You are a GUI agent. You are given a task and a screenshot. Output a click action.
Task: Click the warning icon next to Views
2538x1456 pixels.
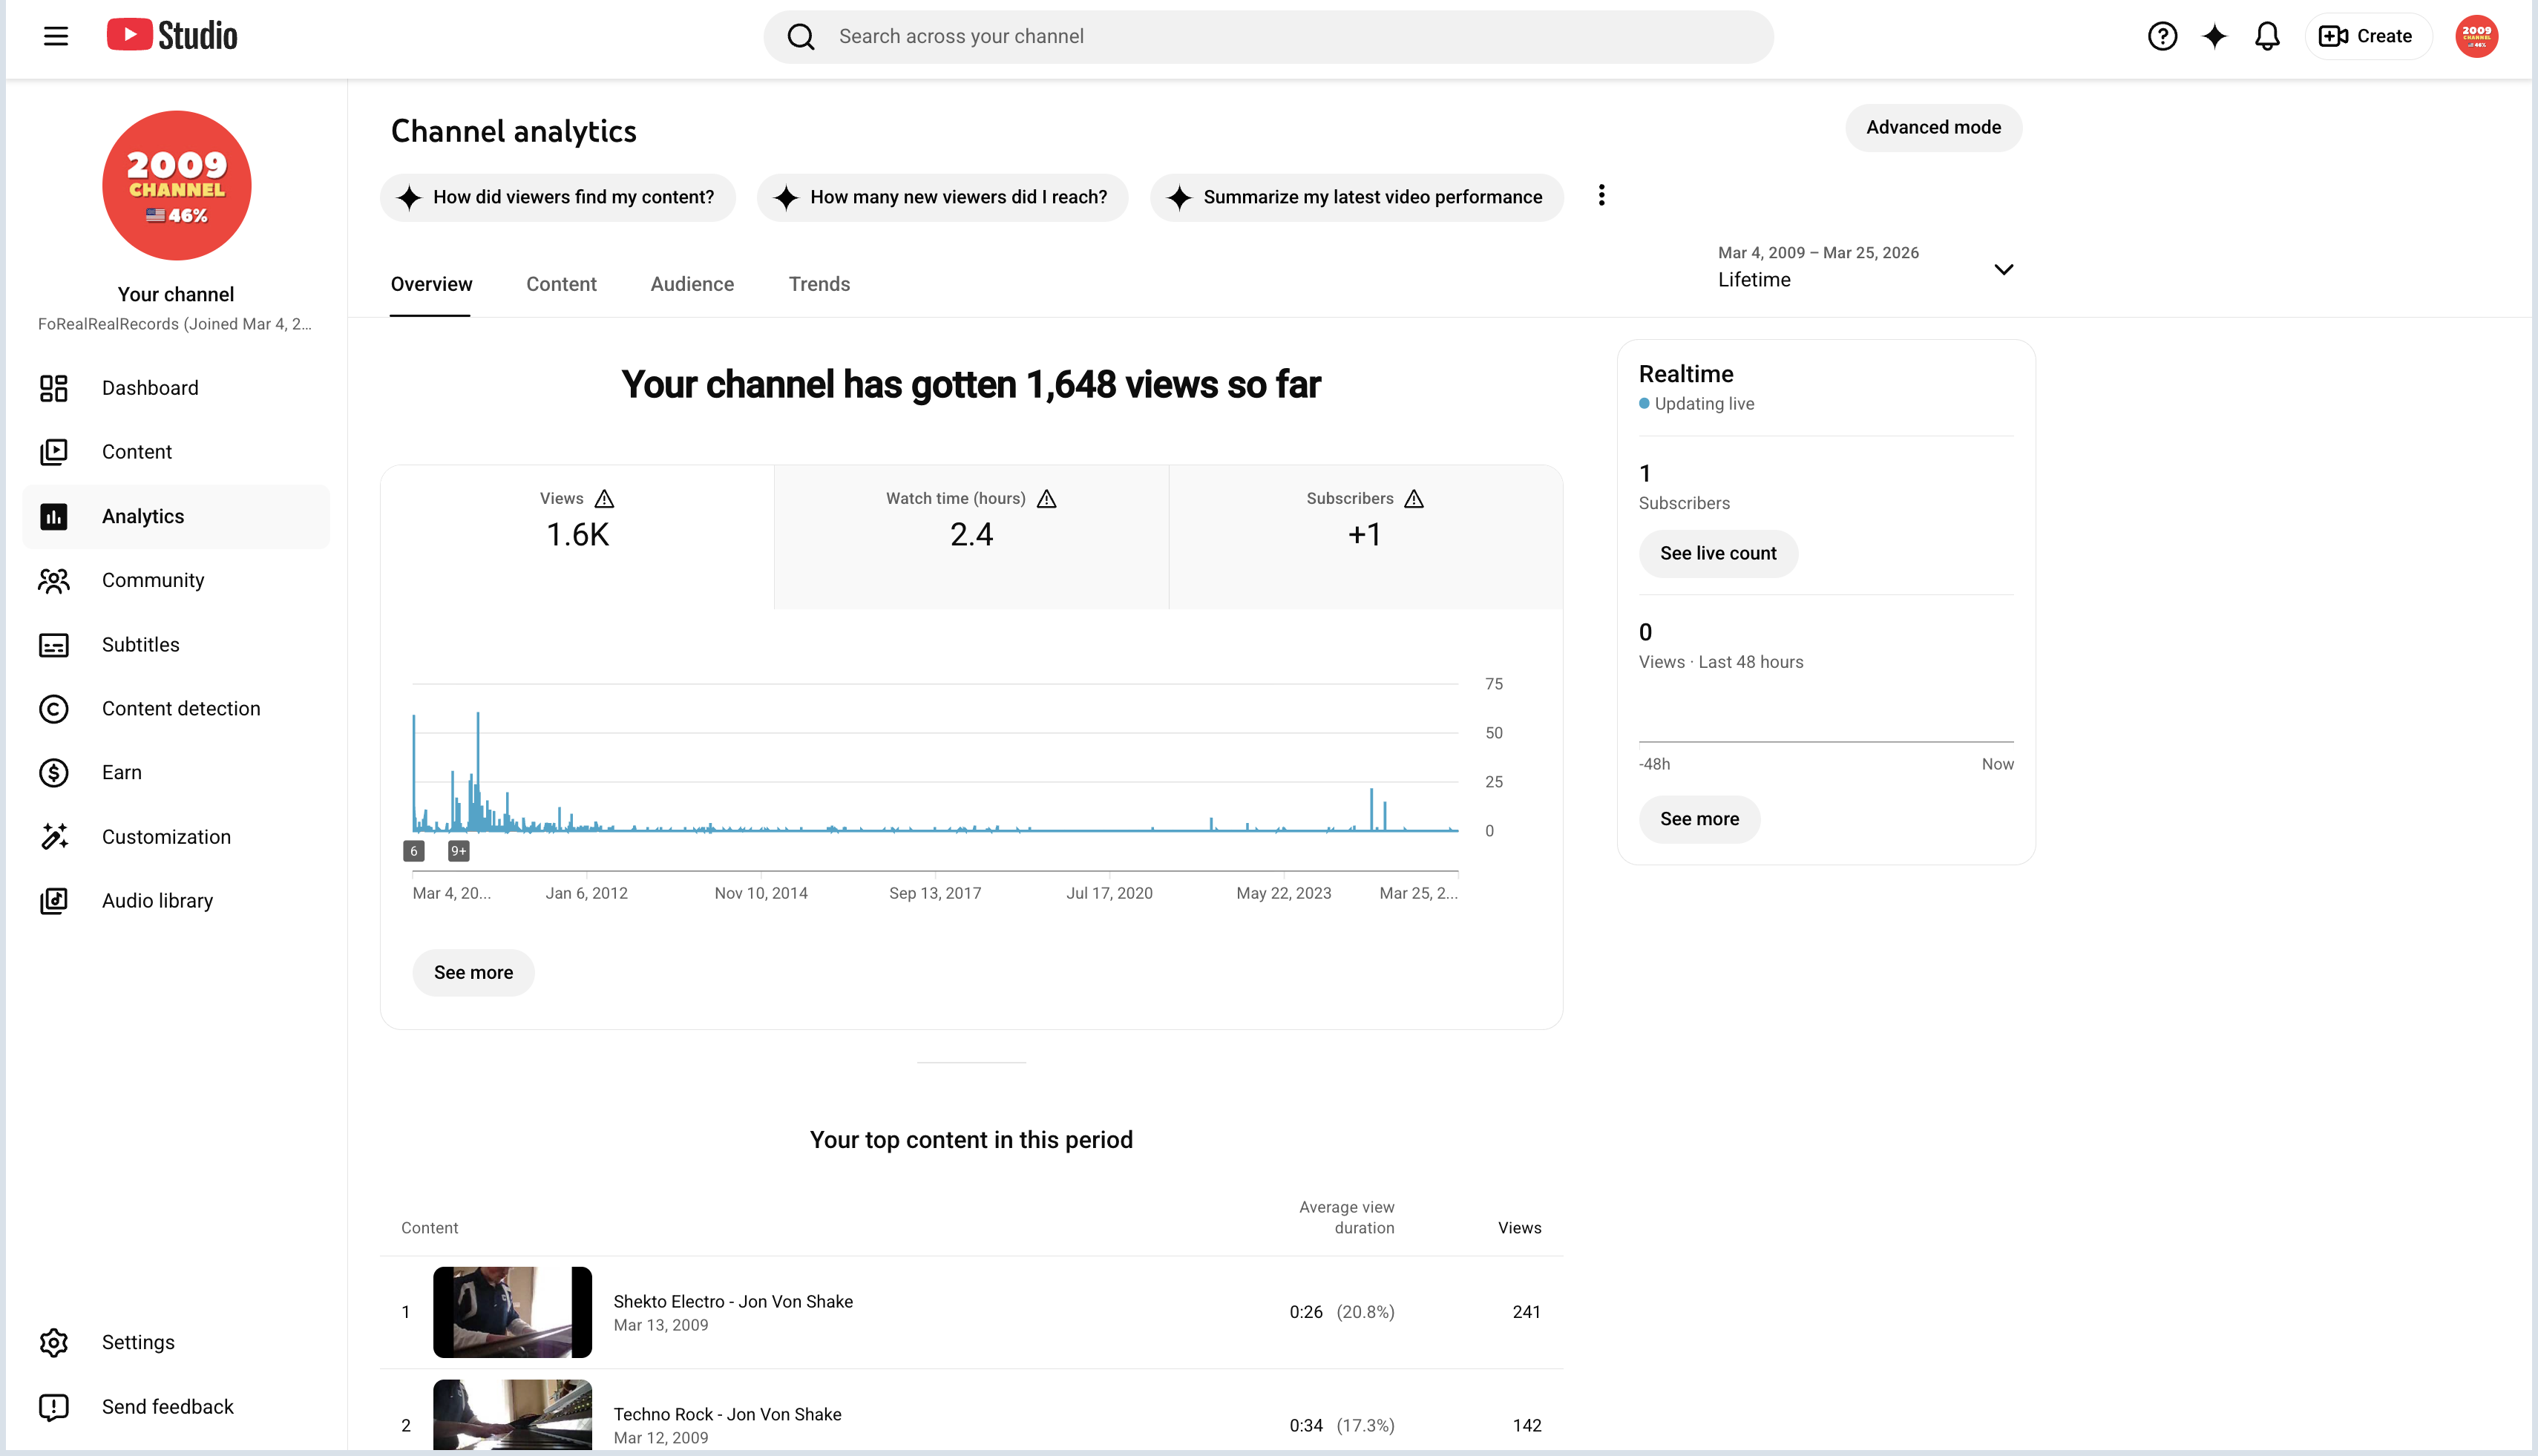pyautogui.click(x=604, y=499)
